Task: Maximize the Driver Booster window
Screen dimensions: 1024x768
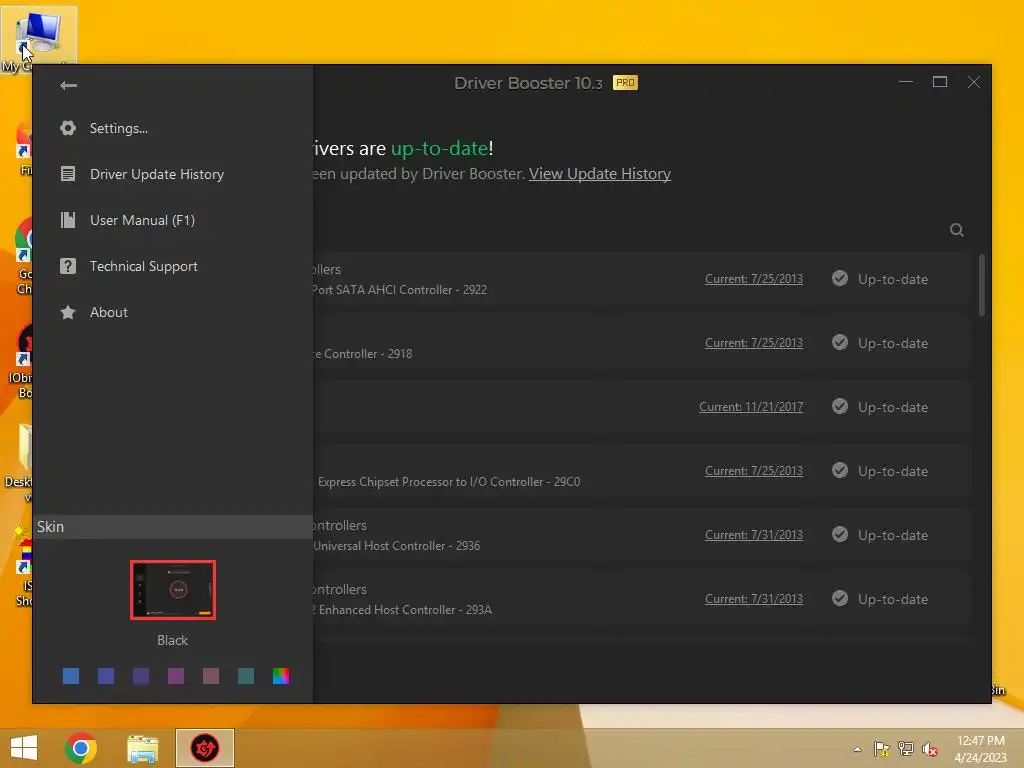Action: (x=940, y=82)
